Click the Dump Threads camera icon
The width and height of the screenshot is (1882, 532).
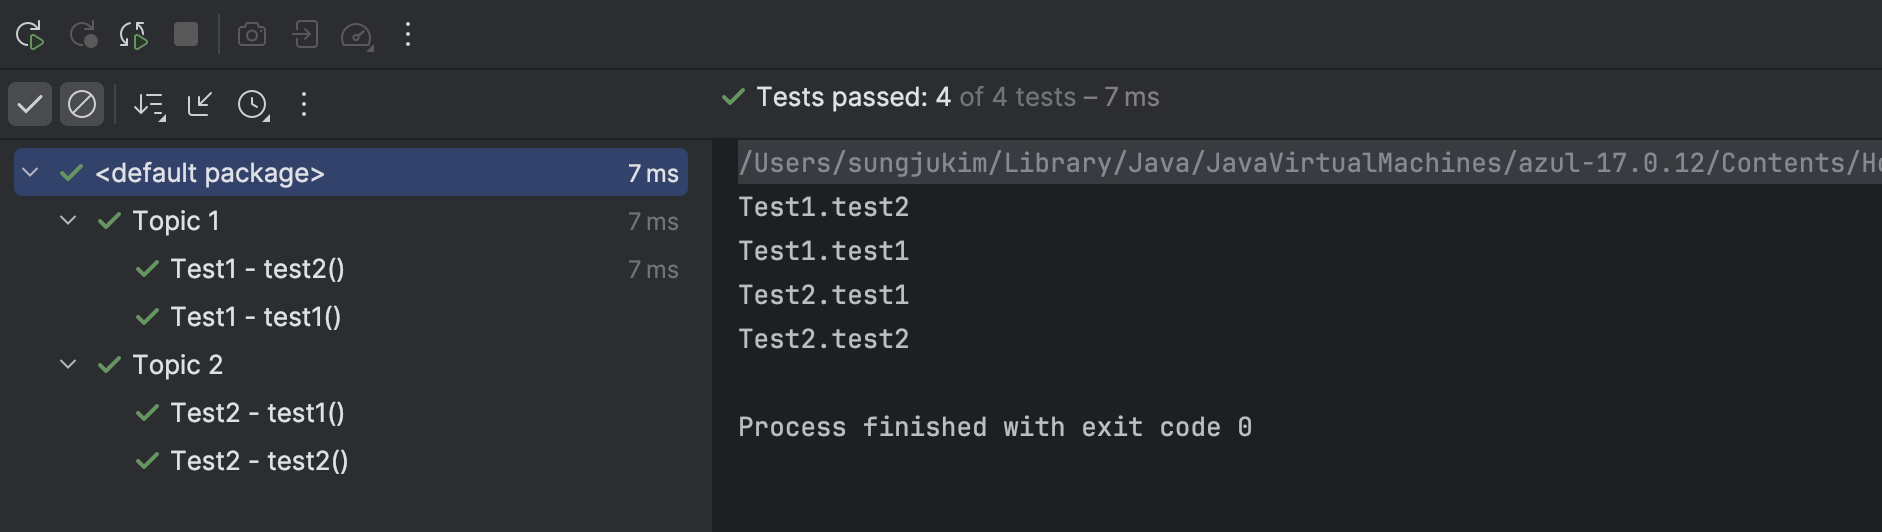[252, 35]
